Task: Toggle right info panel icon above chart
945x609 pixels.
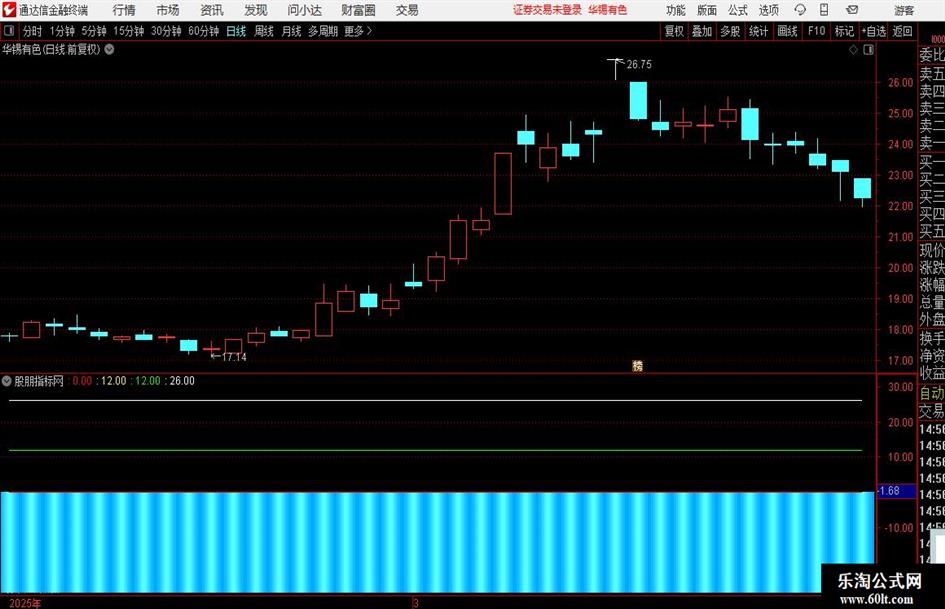Action: 868,50
